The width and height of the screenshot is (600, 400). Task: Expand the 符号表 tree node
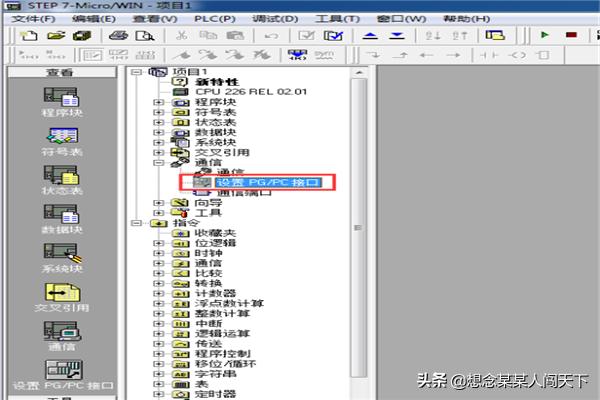click(x=158, y=112)
